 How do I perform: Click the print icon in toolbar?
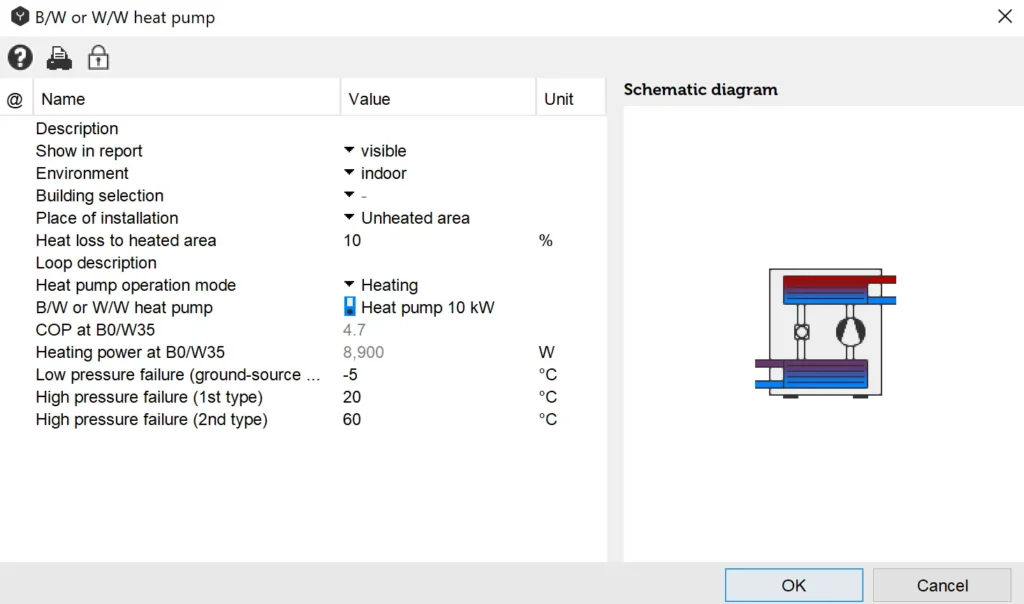tap(59, 58)
